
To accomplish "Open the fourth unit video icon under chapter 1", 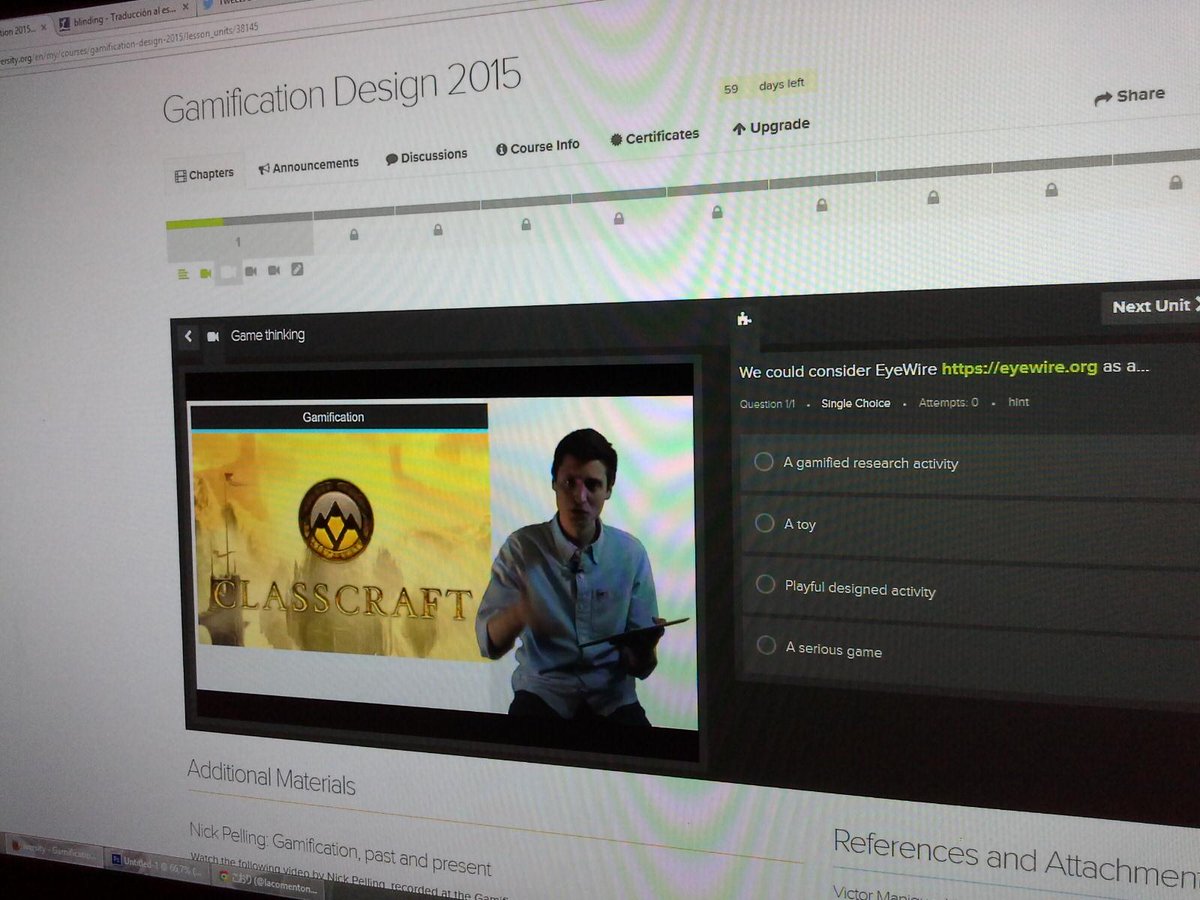I will point(251,271).
